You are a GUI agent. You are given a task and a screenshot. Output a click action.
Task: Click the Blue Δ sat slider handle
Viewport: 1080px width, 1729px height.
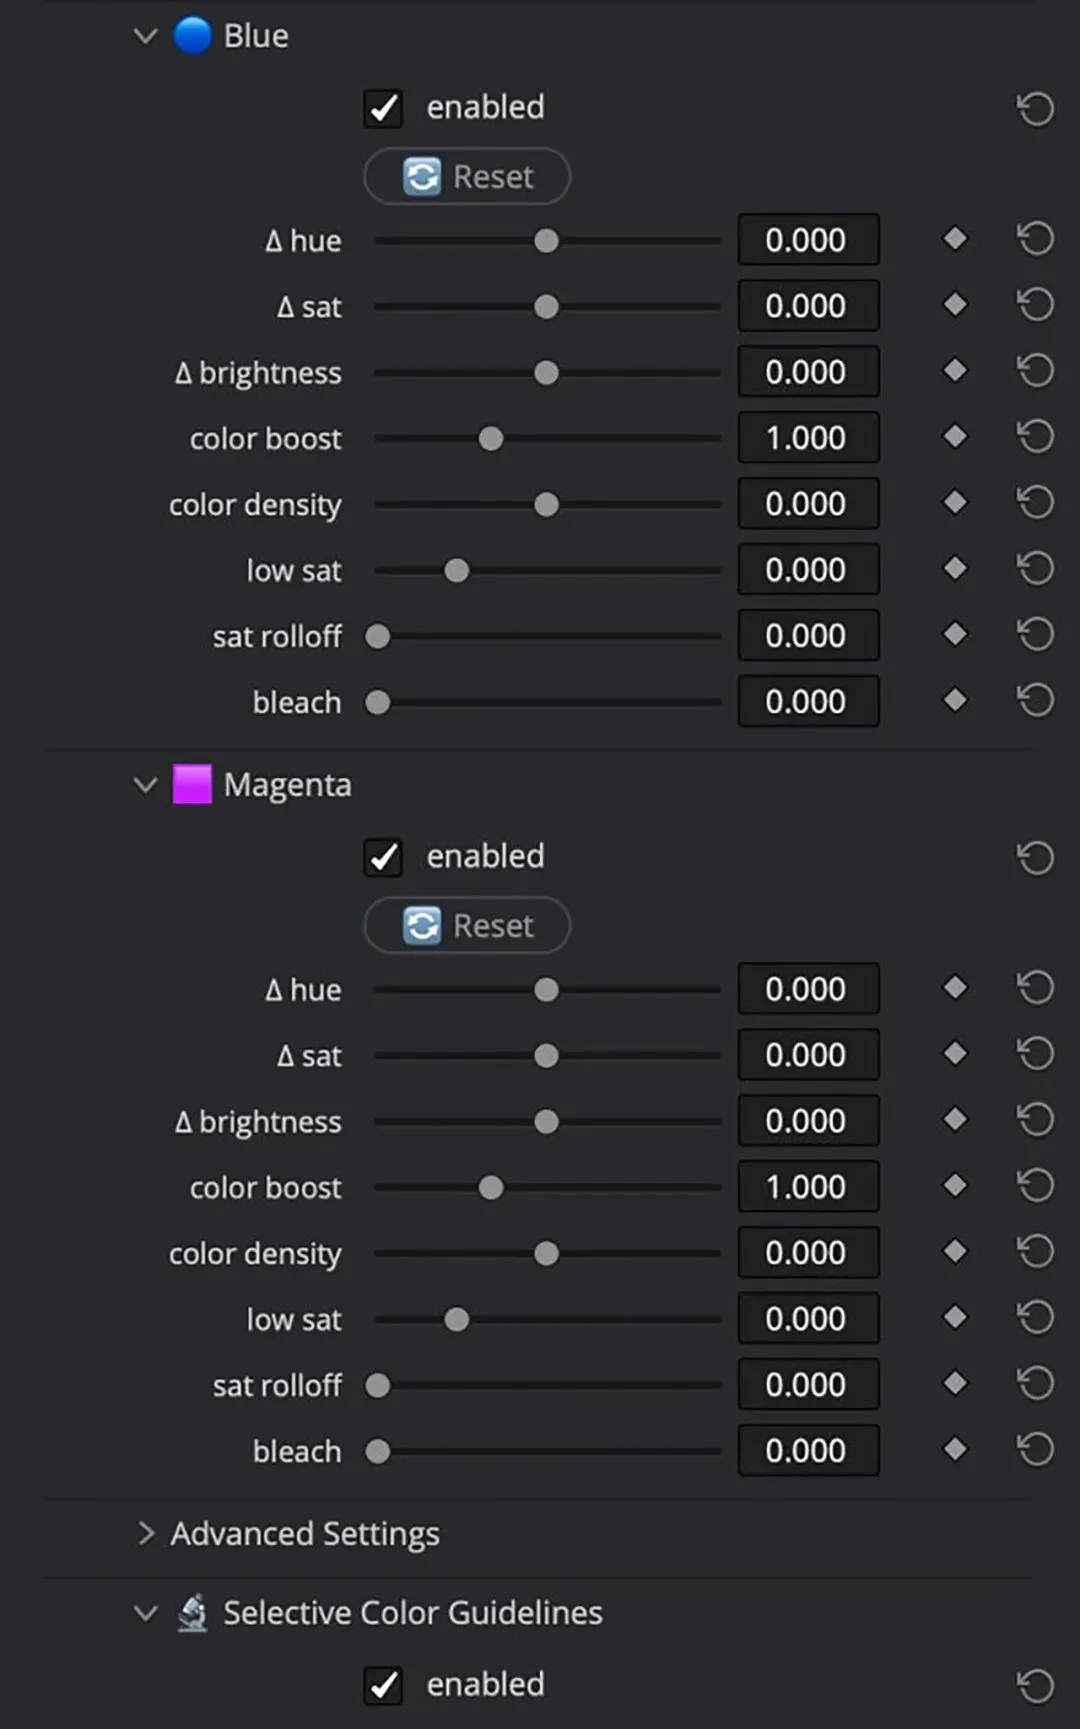pyautogui.click(x=546, y=307)
